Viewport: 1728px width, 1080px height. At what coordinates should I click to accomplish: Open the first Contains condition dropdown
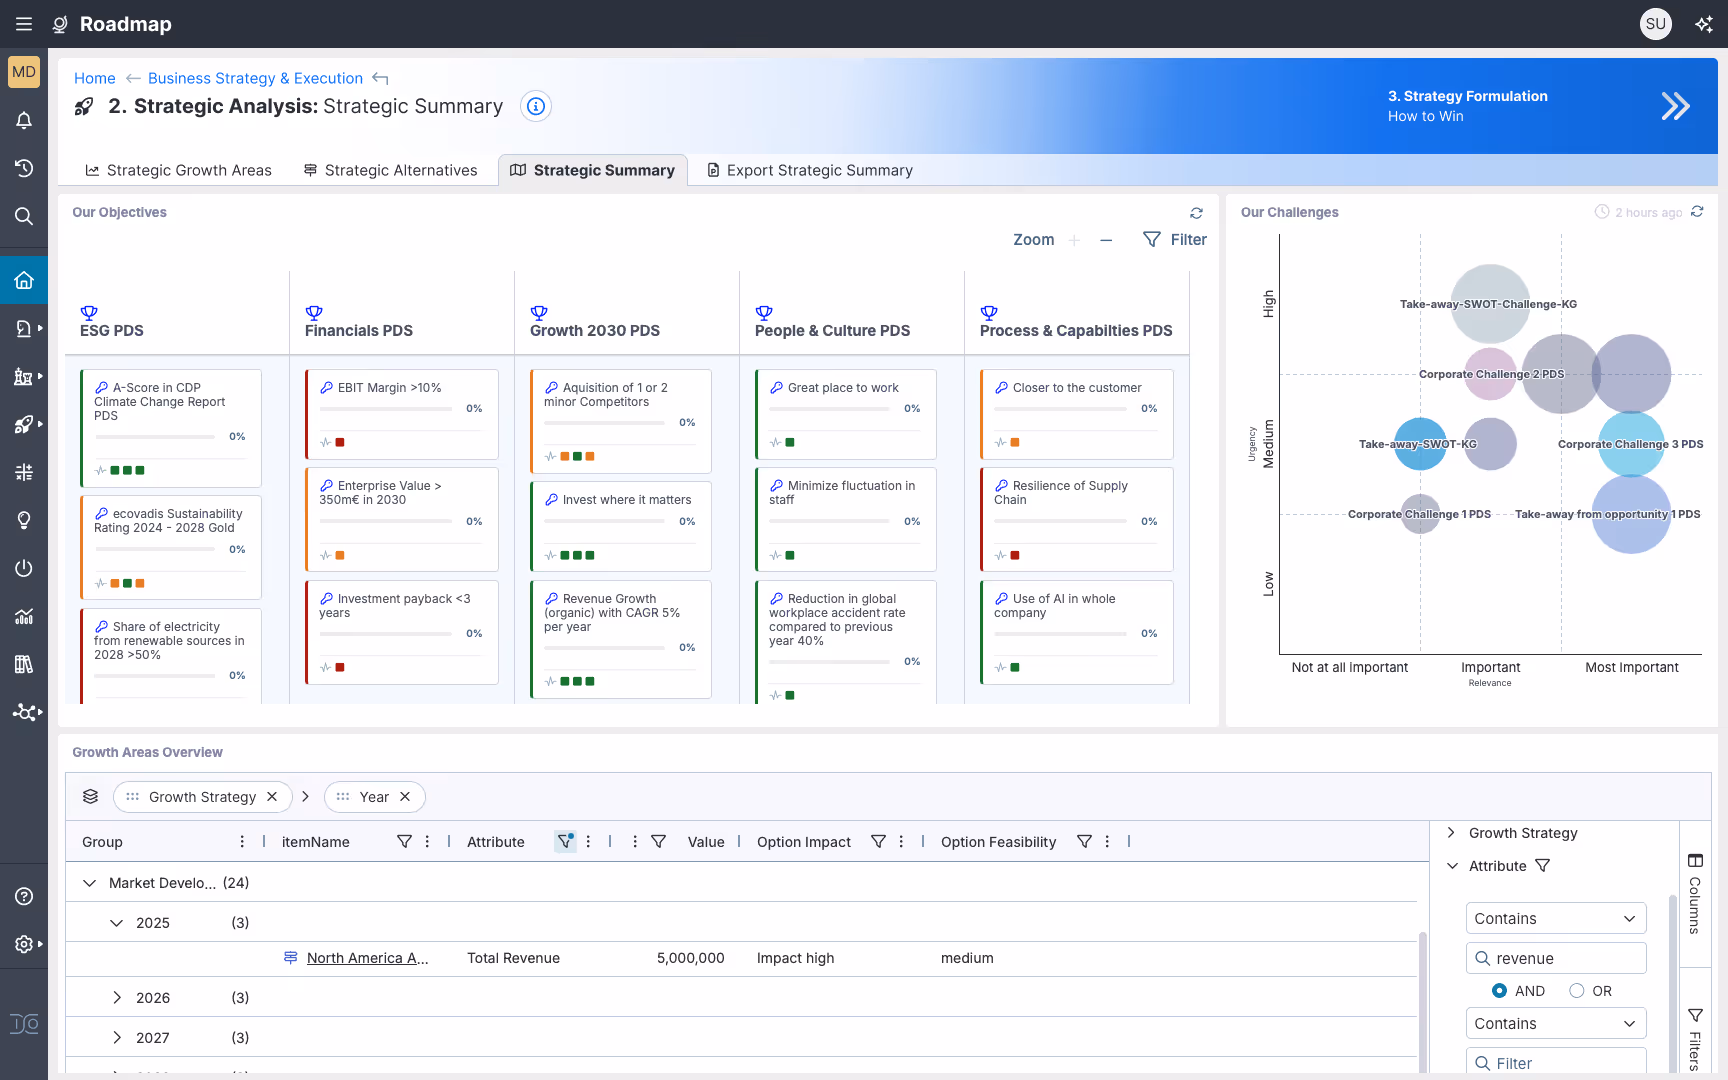click(x=1556, y=919)
